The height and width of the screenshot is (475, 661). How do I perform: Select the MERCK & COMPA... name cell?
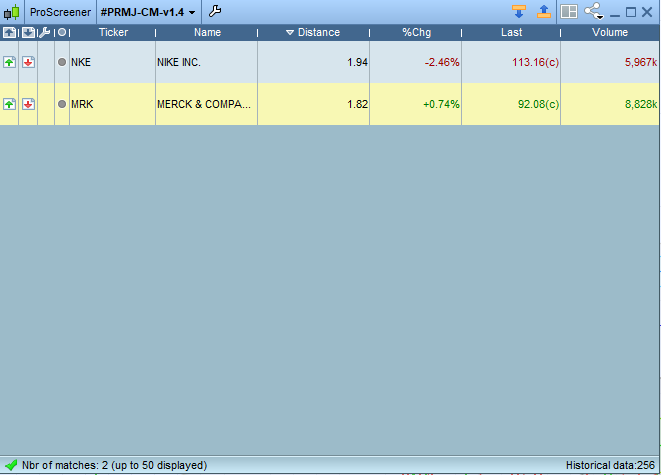click(207, 104)
